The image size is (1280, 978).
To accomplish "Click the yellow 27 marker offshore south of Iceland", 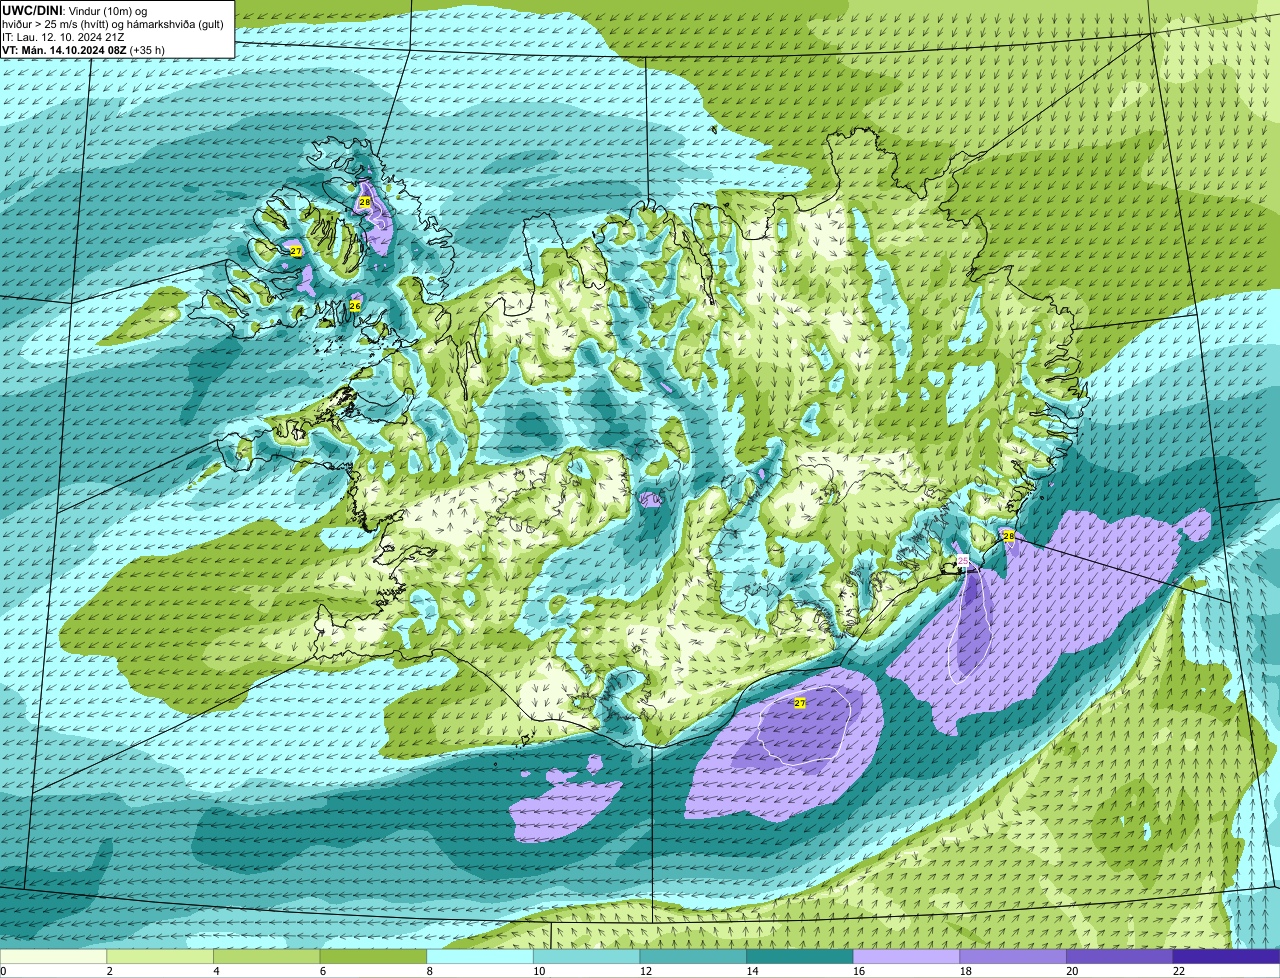I will point(800,703).
